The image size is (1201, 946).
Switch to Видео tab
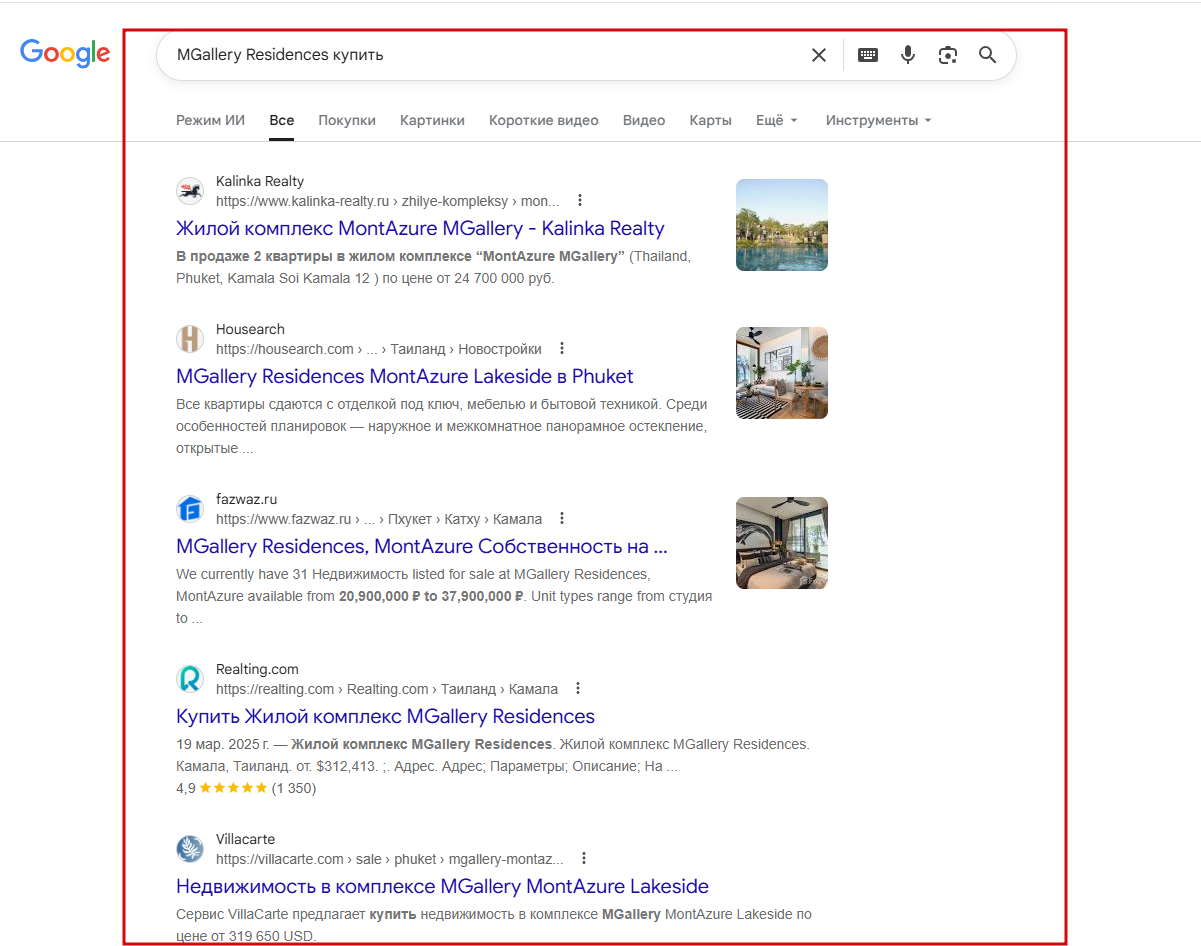click(x=644, y=120)
